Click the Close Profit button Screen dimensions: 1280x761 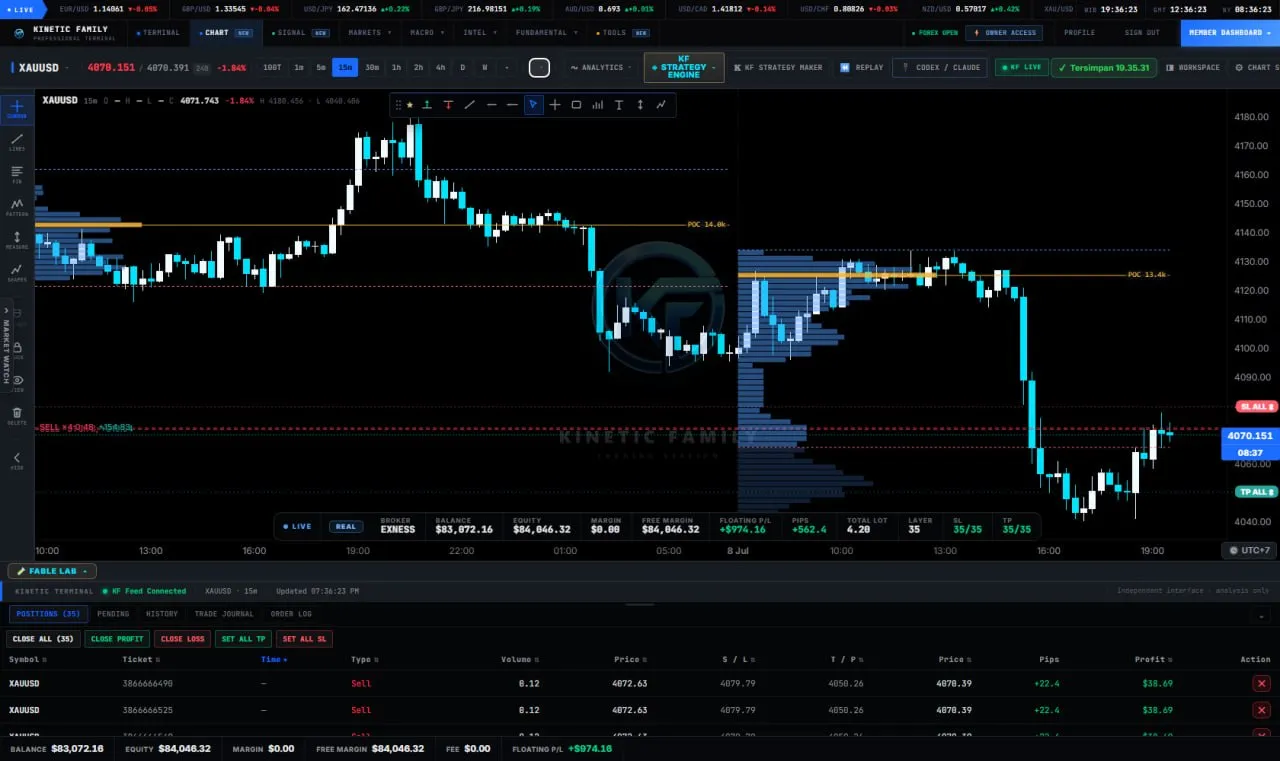click(x=117, y=639)
